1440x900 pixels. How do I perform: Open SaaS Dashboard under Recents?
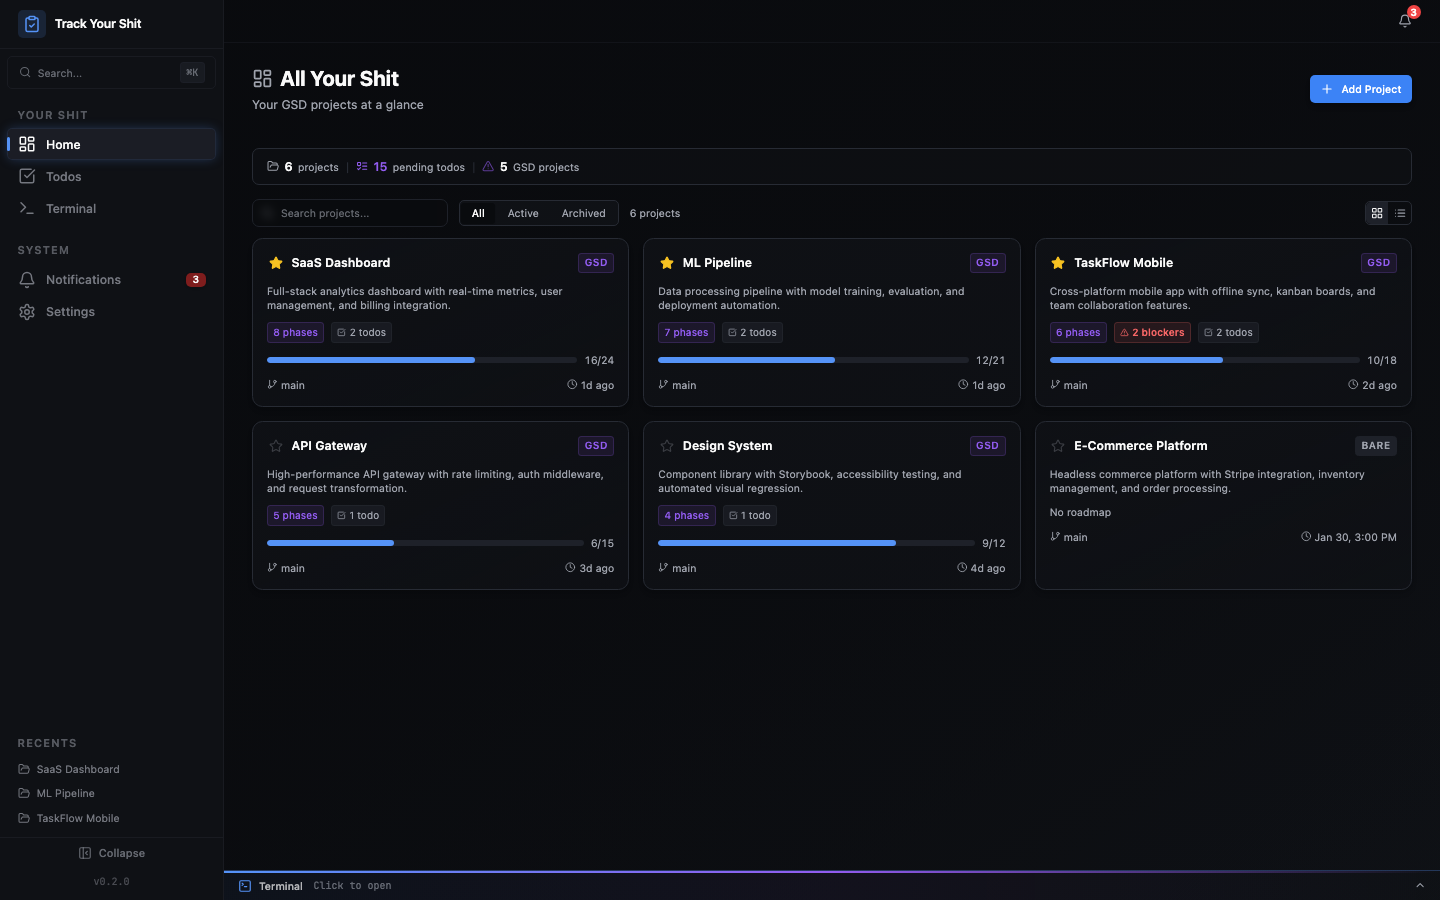point(78,769)
